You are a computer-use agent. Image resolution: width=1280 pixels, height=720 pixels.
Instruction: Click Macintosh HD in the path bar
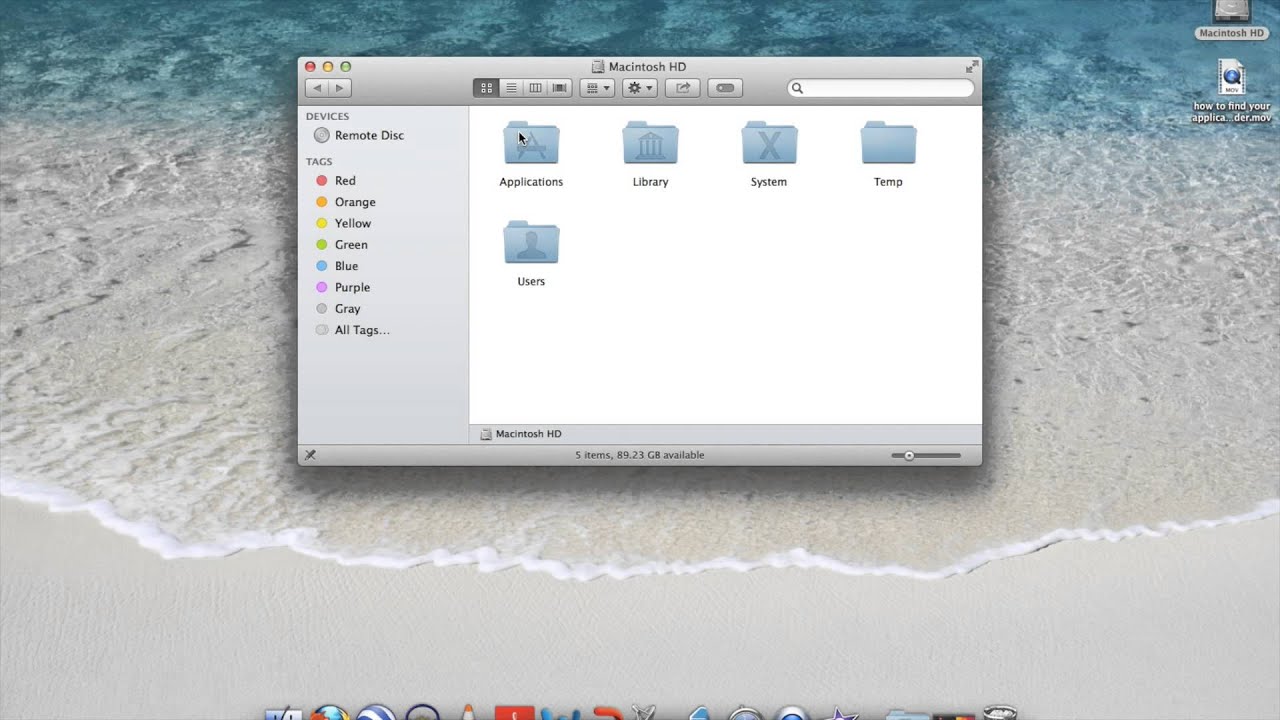[521, 434]
